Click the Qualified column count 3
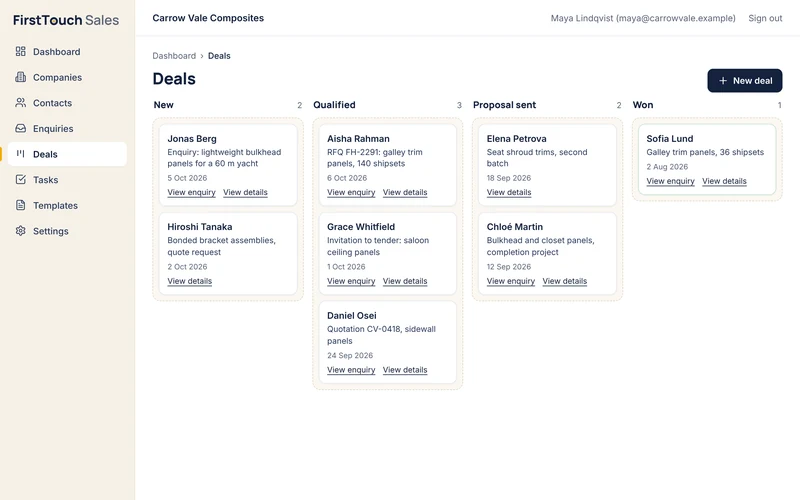The width and height of the screenshot is (800, 500). coord(459,105)
